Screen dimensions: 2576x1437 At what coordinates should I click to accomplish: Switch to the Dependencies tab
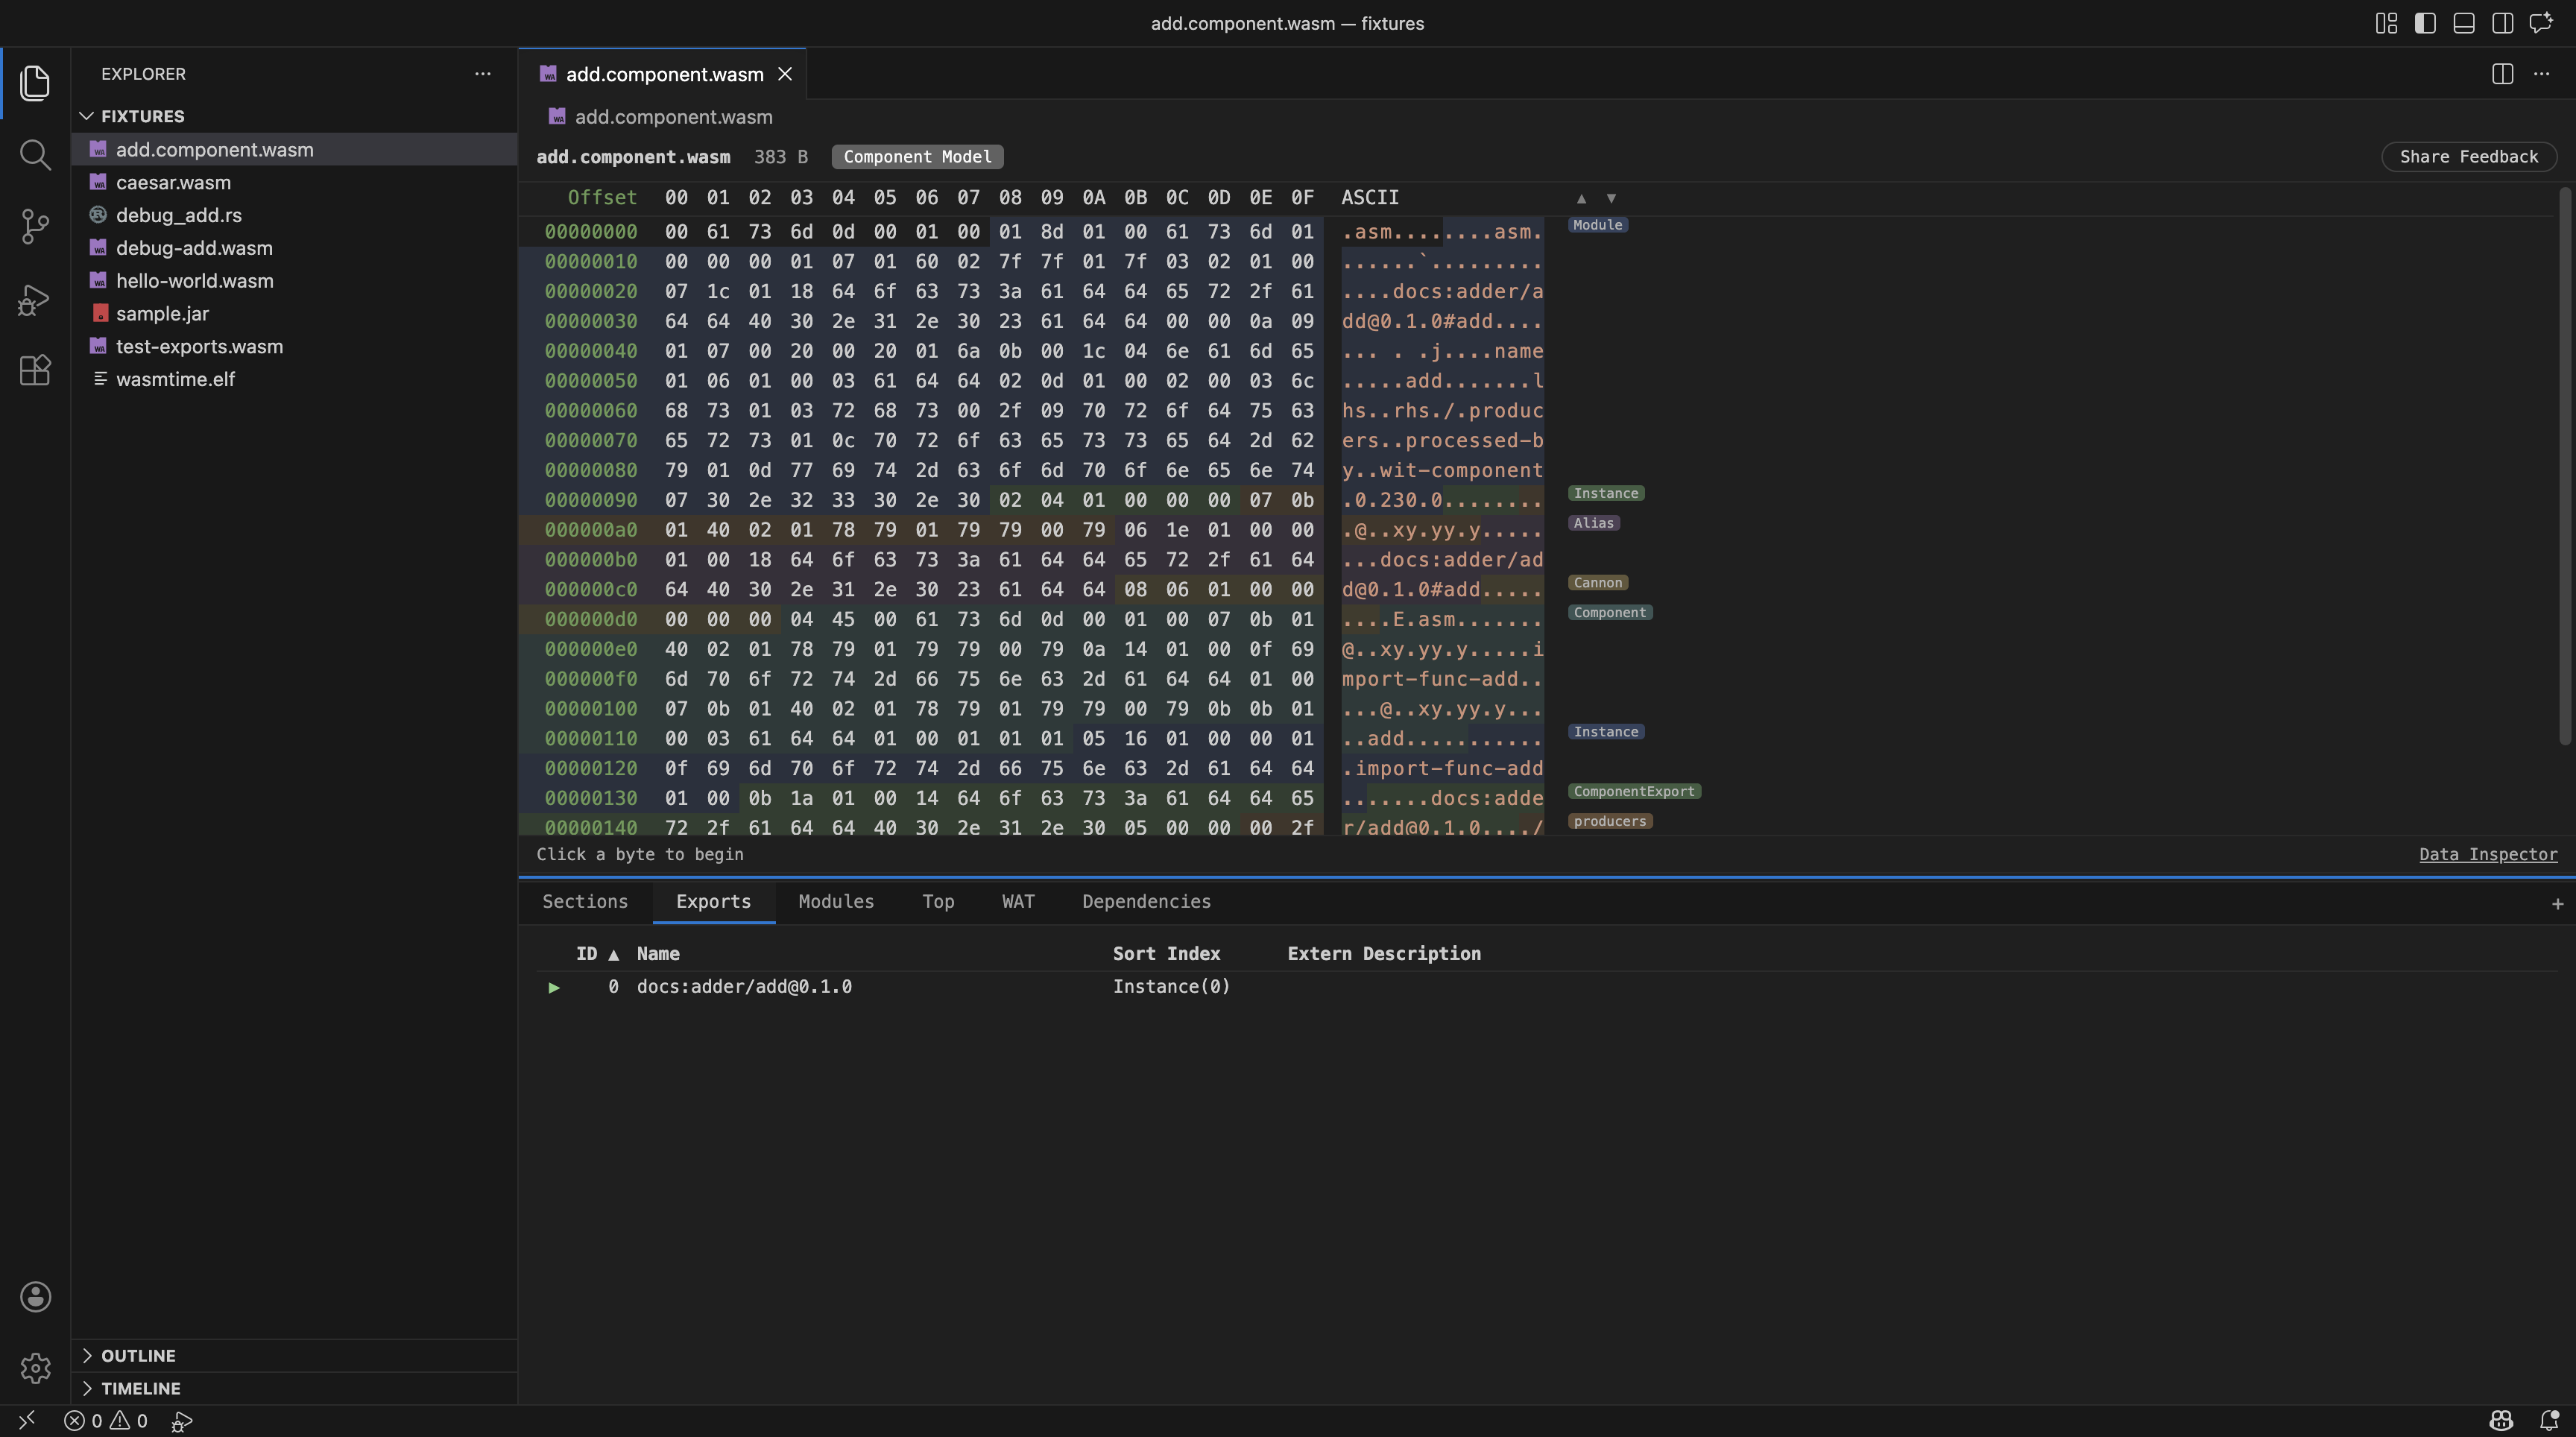point(1146,901)
